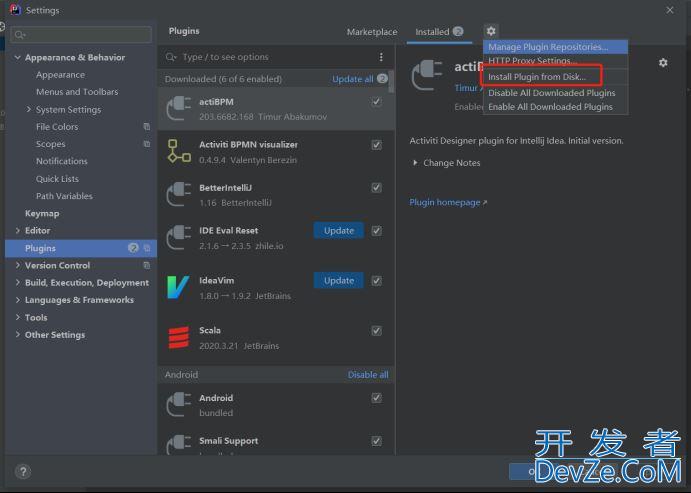Select Appearance settings item
The image size is (691, 493).
(x=60, y=74)
